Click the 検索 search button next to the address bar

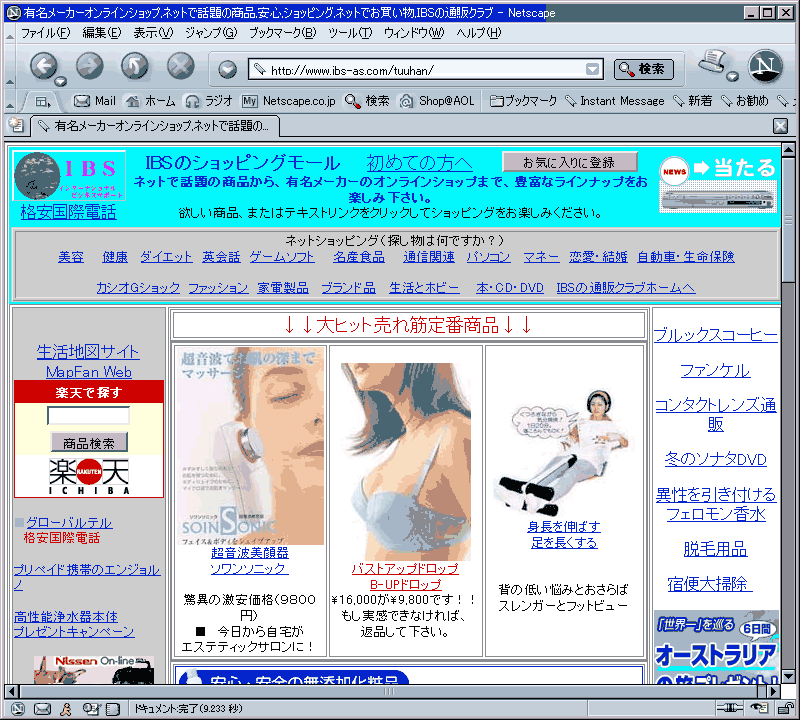(644, 69)
